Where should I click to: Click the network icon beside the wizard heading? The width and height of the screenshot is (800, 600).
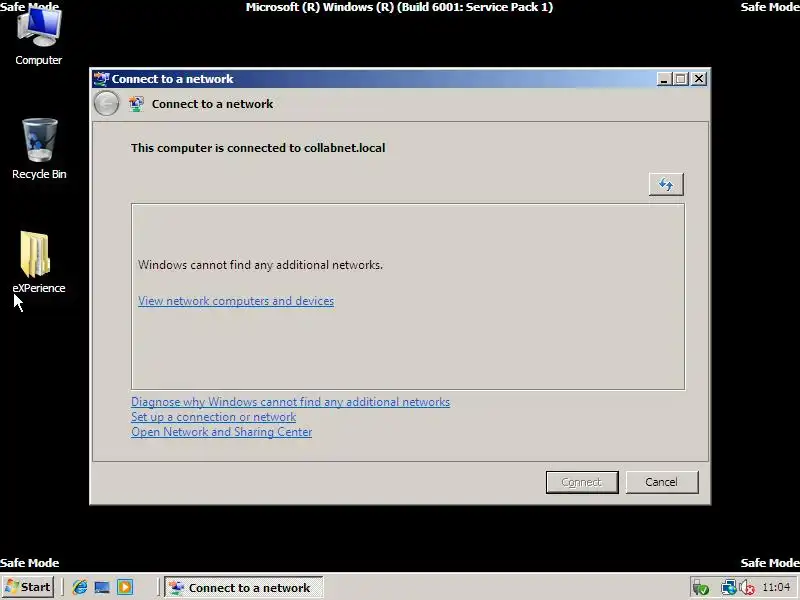pyautogui.click(x=136, y=104)
